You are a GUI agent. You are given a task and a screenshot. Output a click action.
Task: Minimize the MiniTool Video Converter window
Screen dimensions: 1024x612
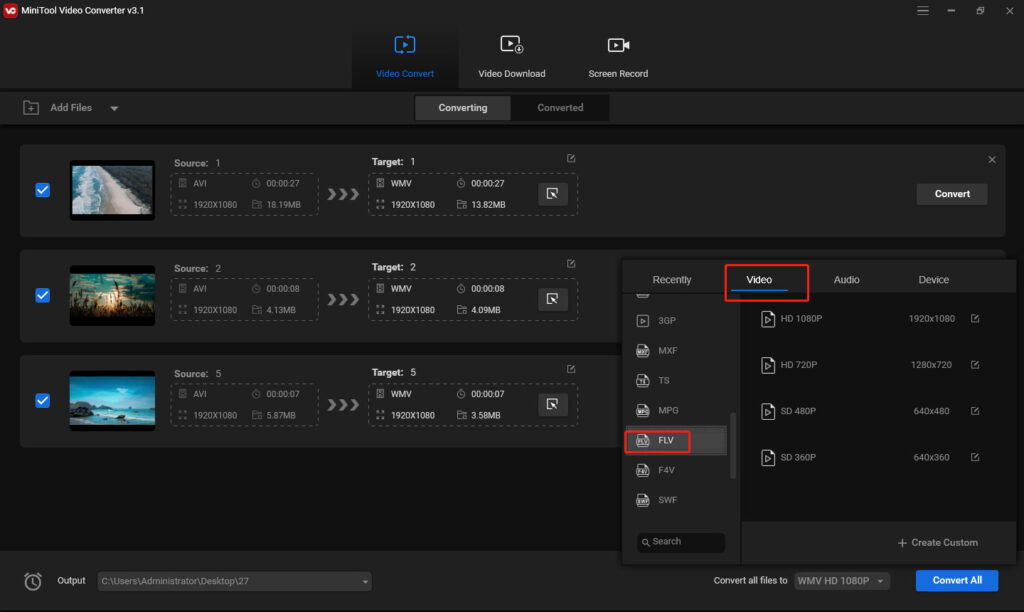pos(952,10)
